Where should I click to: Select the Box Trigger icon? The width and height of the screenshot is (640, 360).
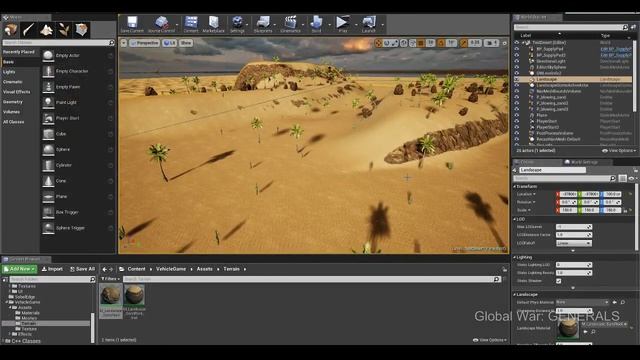coord(48,212)
